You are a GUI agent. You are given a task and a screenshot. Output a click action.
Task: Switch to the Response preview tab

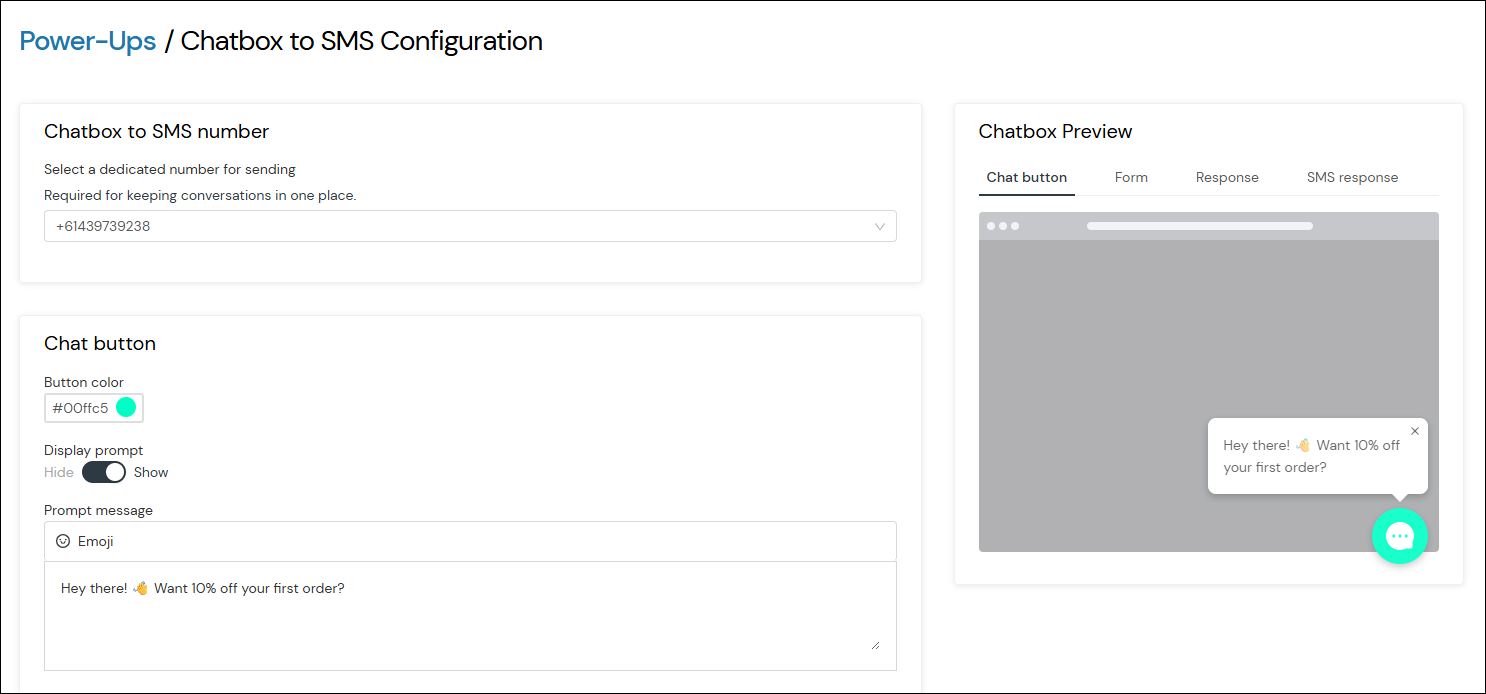(1227, 177)
